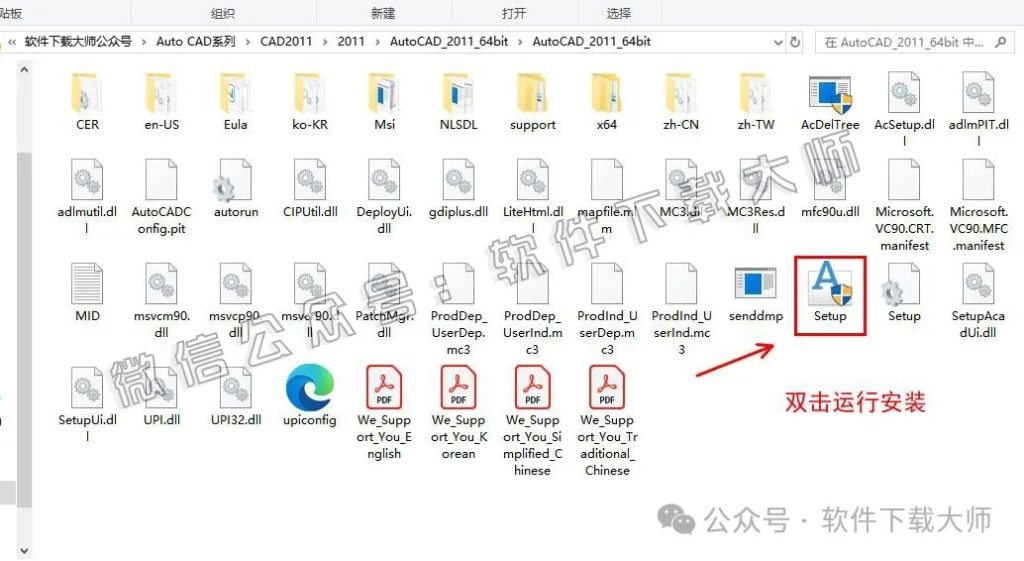Open the address bar history dropdown
Screen dimensions: 1024x561
pos(778,42)
